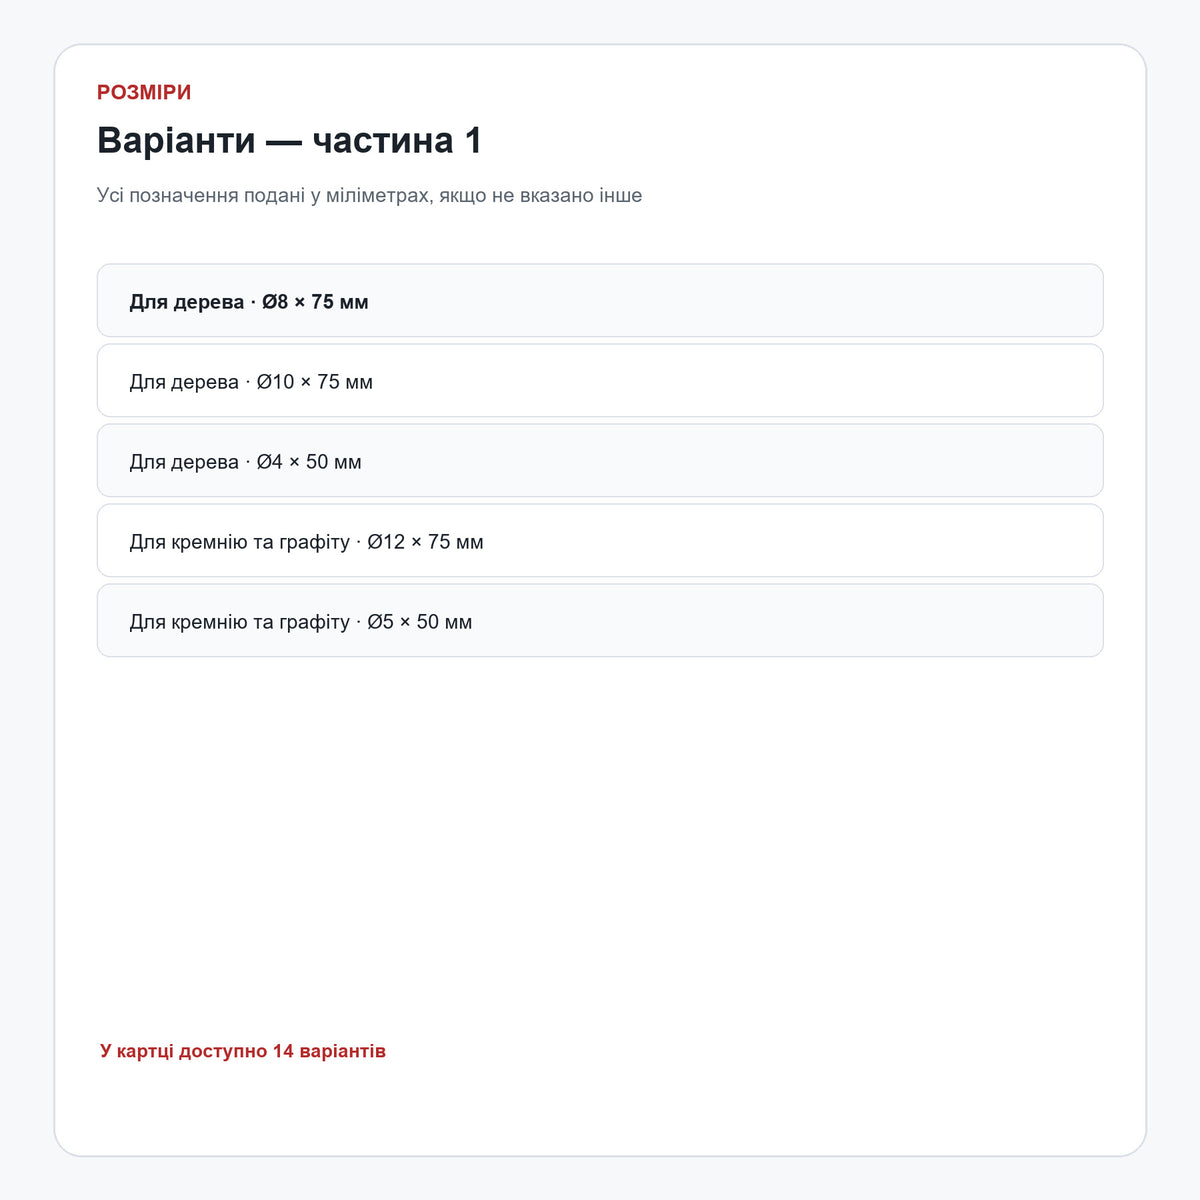The width and height of the screenshot is (1200, 1200).
Task: Click the subtitle about millimeter units
Action: (369, 195)
